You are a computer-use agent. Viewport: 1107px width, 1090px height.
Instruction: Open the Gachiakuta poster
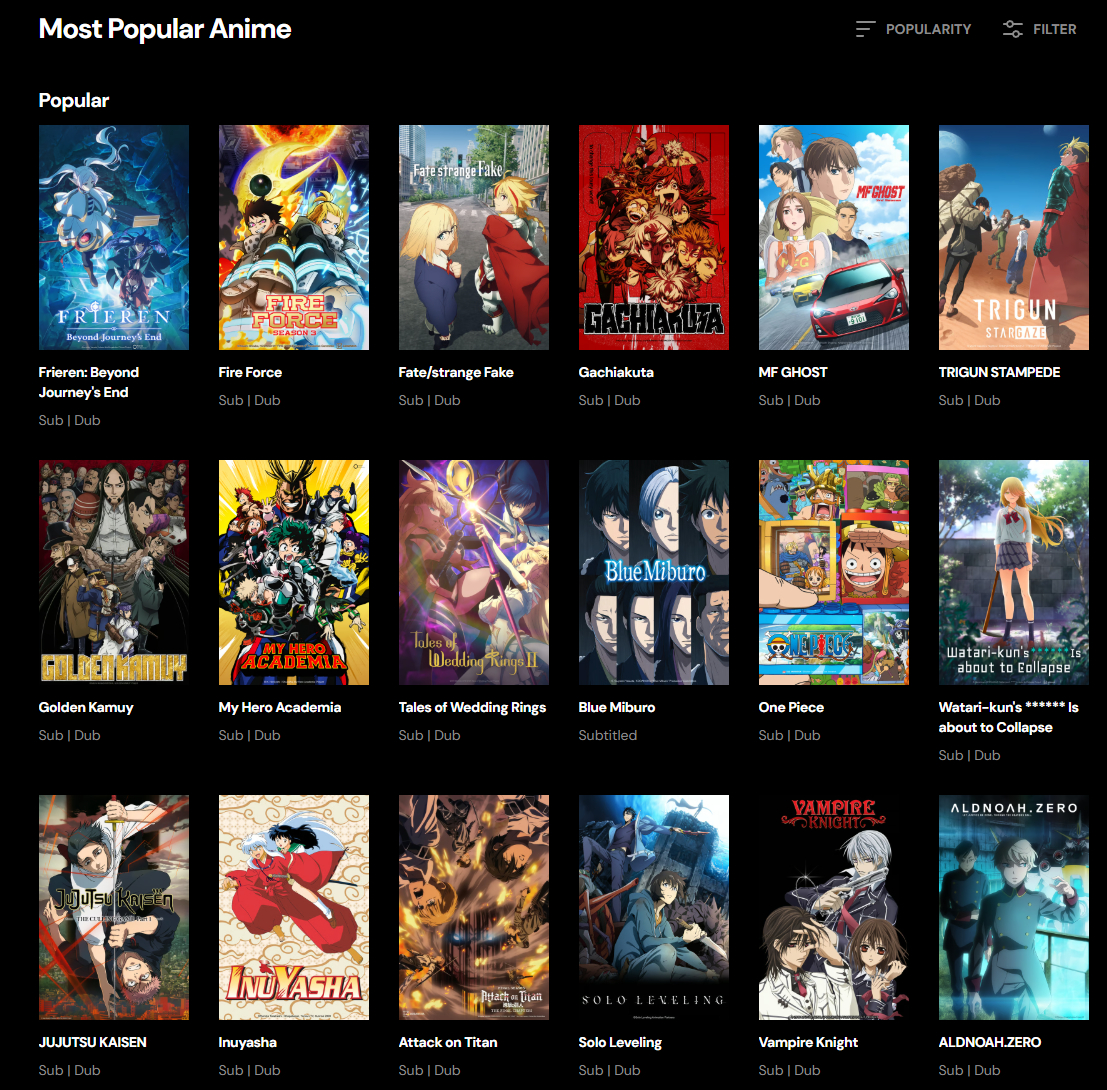tap(654, 237)
